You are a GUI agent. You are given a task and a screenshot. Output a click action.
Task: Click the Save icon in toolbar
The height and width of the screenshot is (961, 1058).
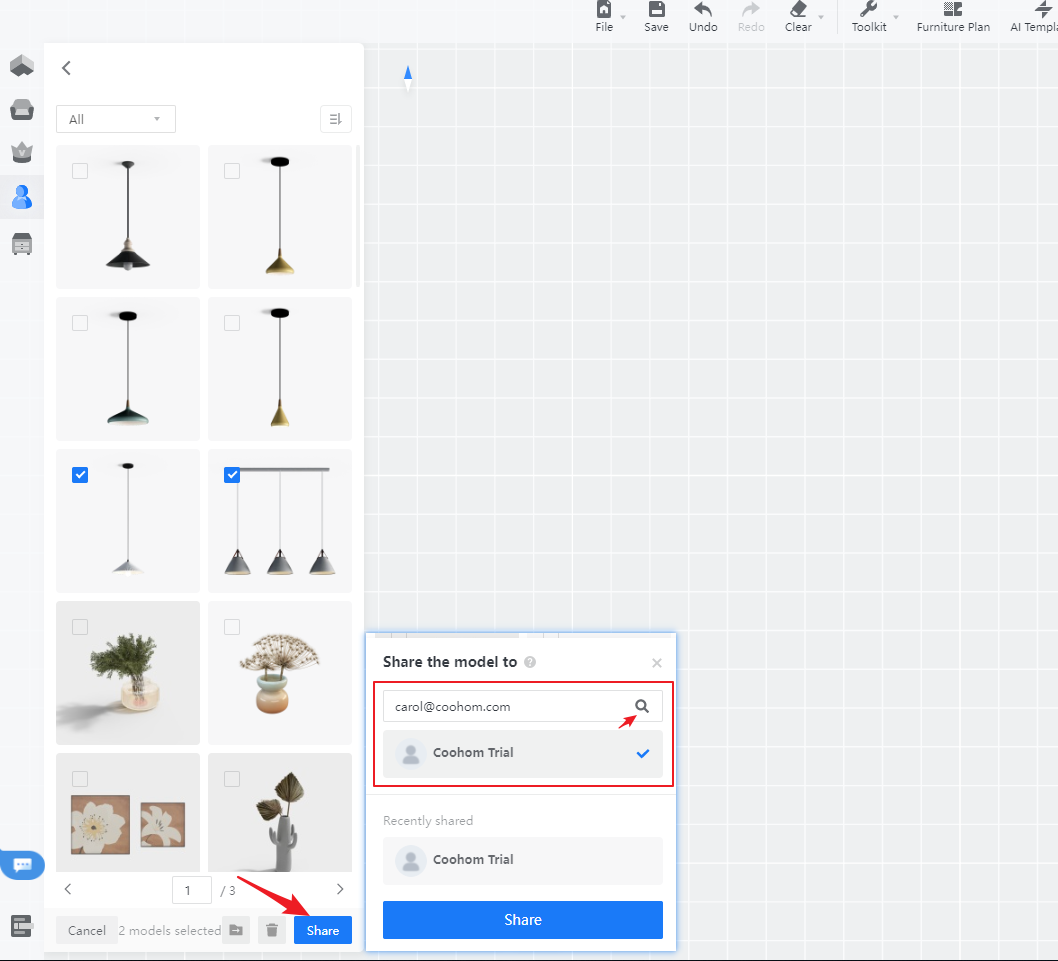(x=656, y=9)
